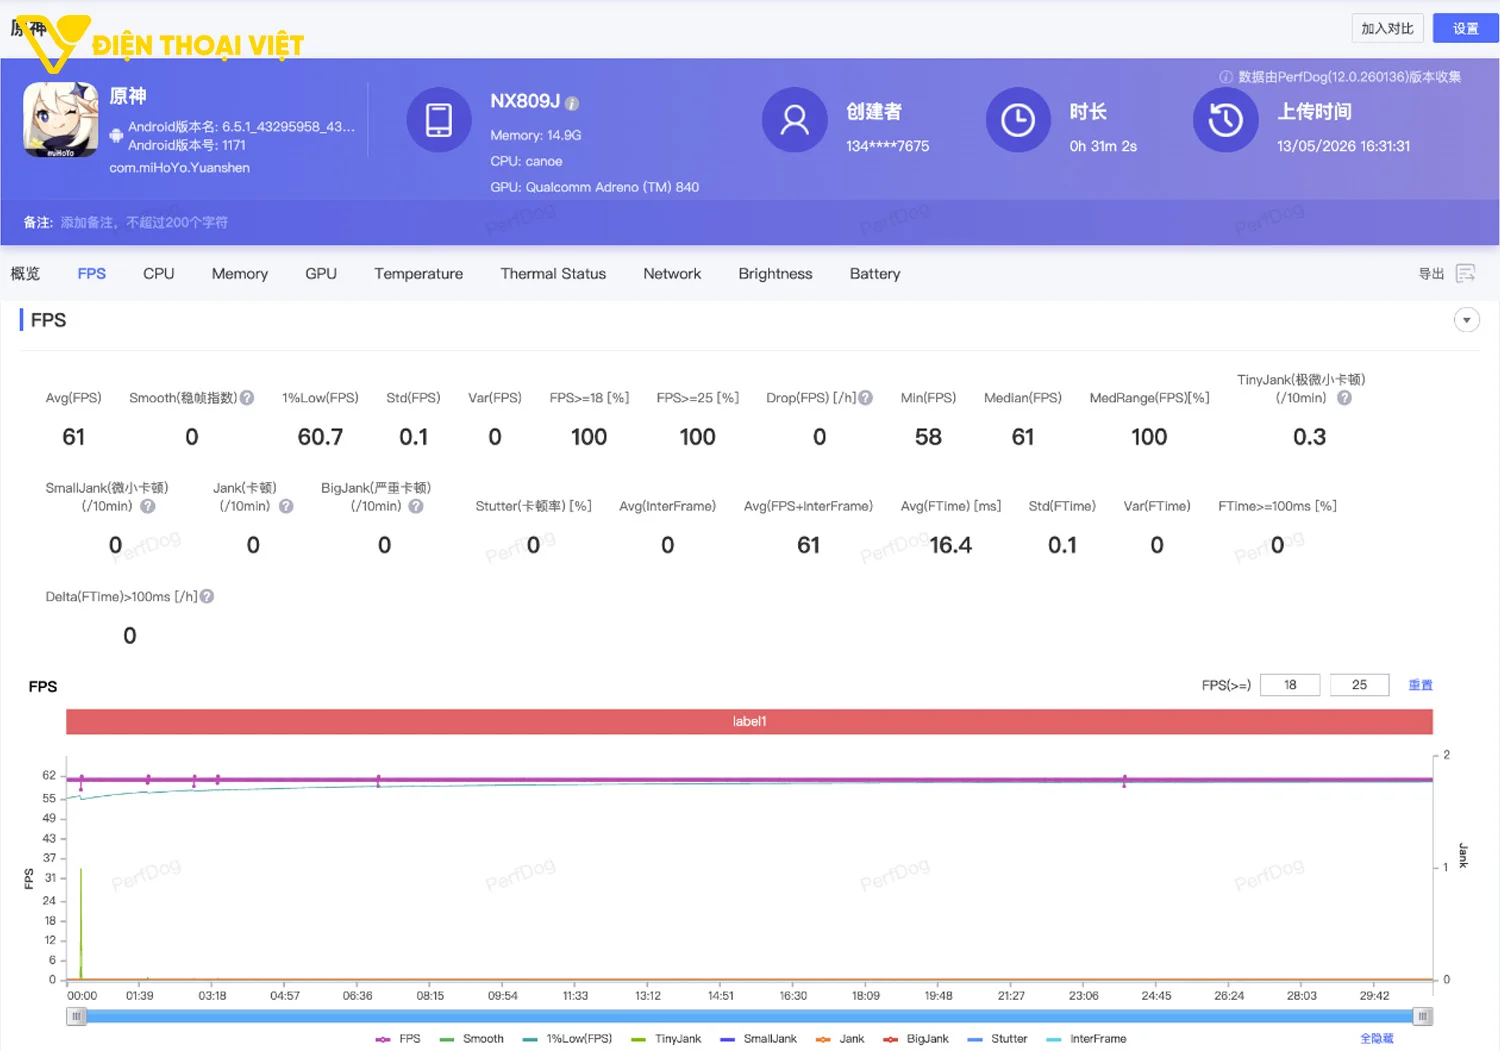This screenshot has width=1500, height=1051.
Task: Click the device phone icon
Action: pos(439,120)
